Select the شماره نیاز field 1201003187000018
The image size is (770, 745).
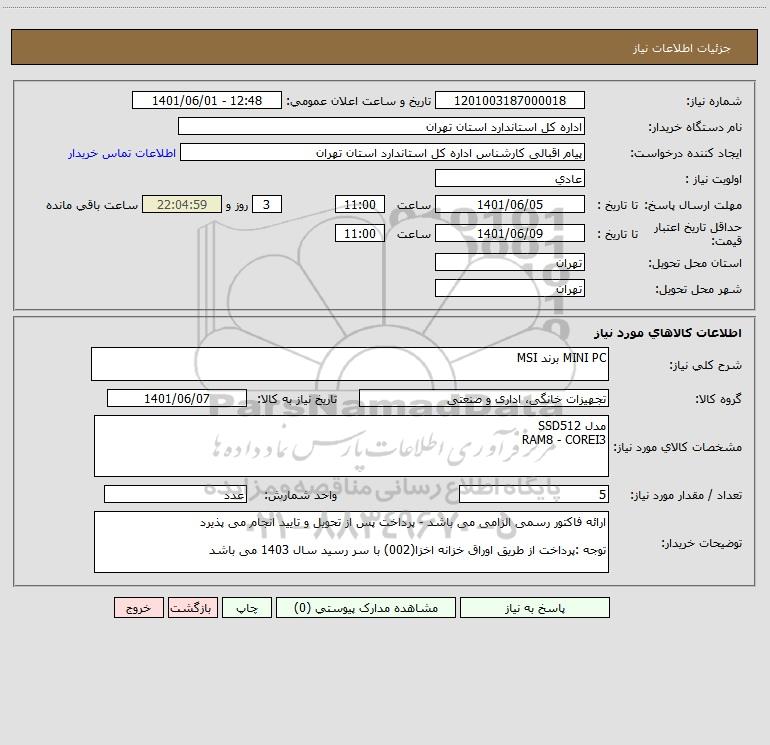pyautogui.click(x=510, y=101)
